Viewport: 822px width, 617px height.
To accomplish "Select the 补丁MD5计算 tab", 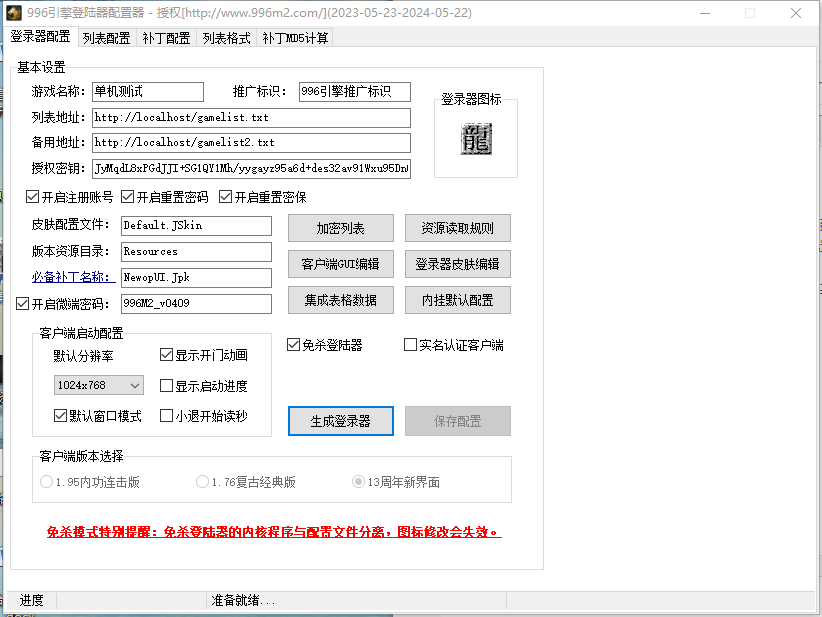I will point(295,38).
